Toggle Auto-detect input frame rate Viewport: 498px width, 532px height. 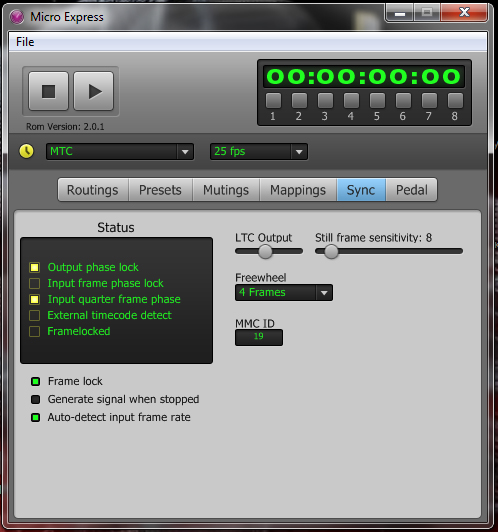point(35,417)
